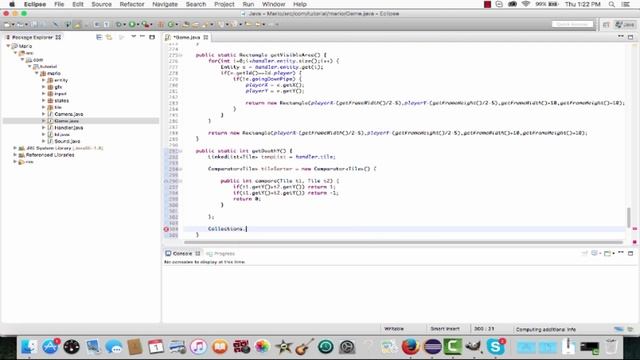The height and width of the screenshot is (360, 640).
Task: Switch to the Progress tab
Action: tap(220, 253)
